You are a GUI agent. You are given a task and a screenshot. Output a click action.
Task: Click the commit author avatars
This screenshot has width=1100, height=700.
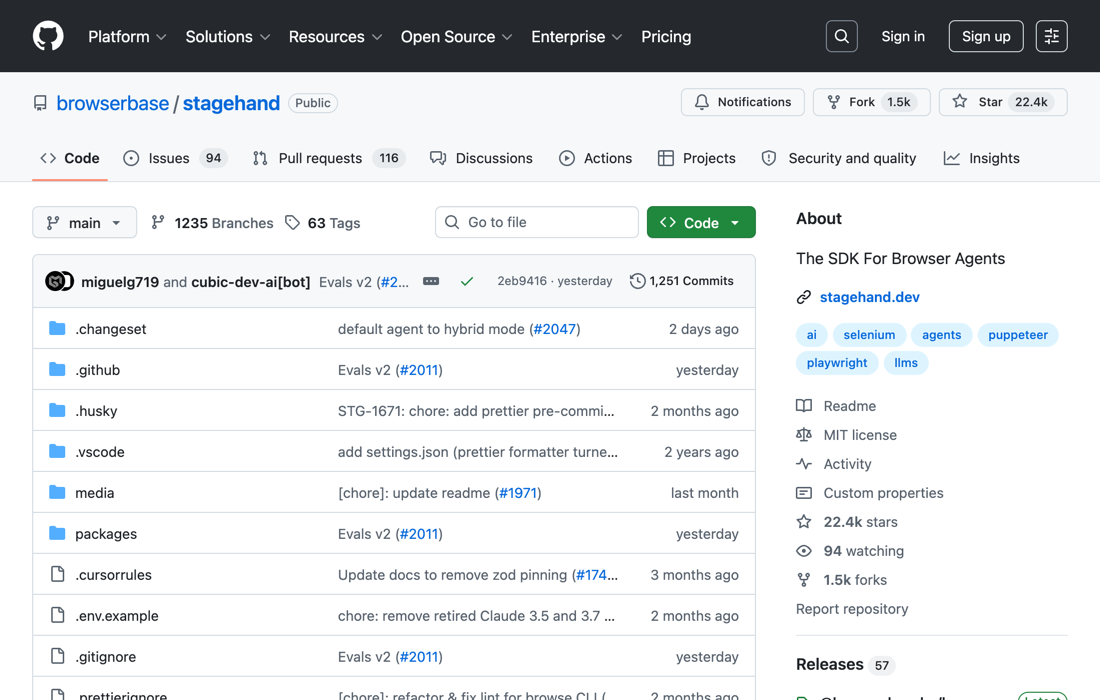(60, 281)
